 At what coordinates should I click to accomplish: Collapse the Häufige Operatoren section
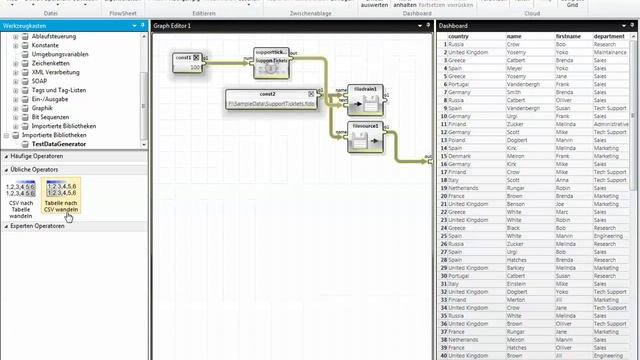tap(6, 156)
